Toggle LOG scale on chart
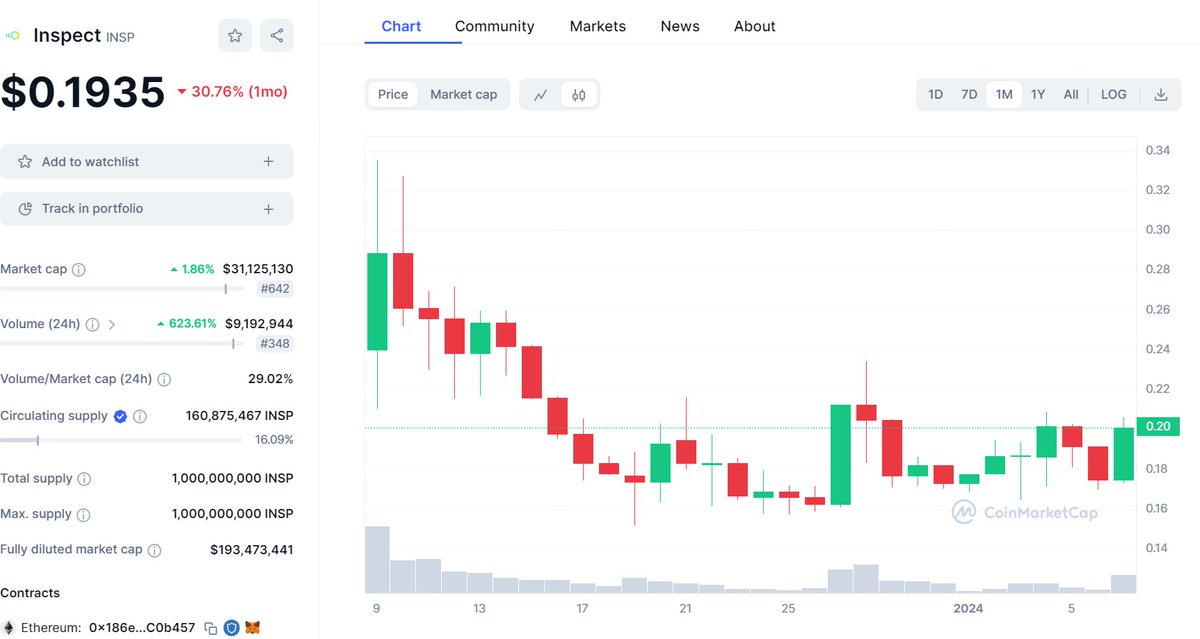Viewport: 1200px width, 639px height. click(1114, 94)
